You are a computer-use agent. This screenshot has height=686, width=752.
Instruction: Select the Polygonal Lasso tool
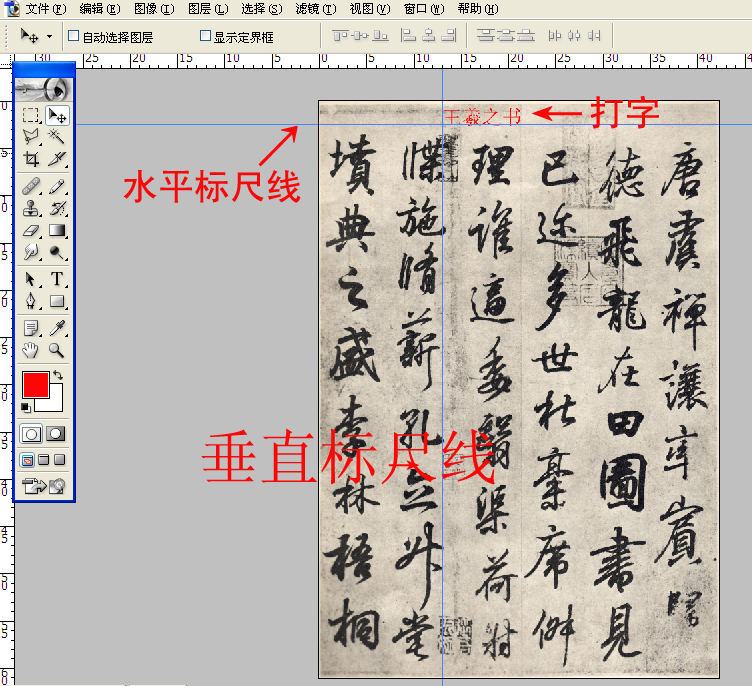tap(31, 137)
